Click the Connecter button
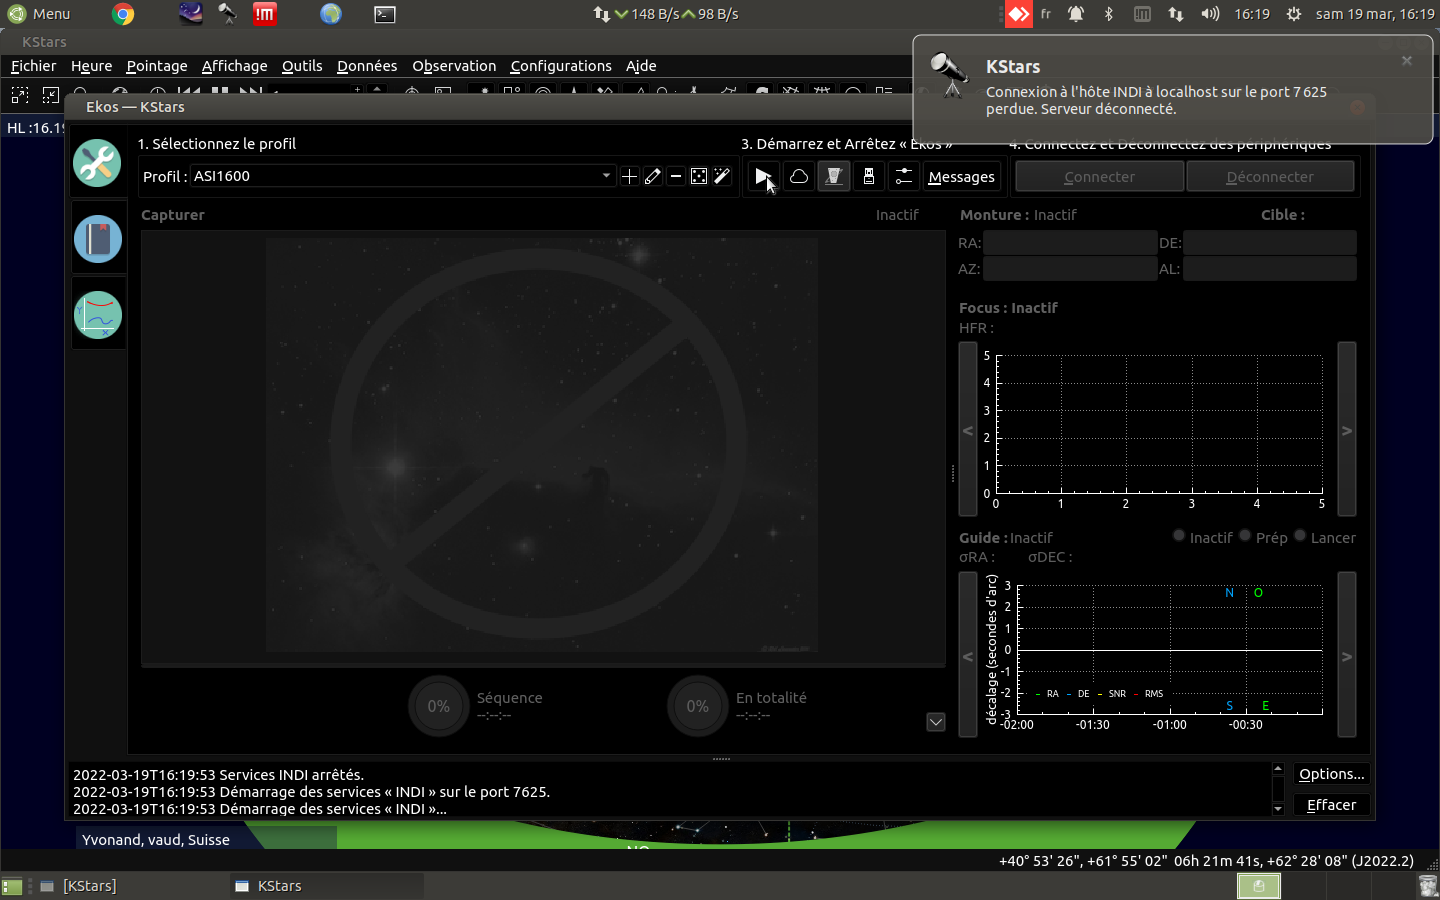The width and height of the screenshot is (1440, 900). pos(1100,177)
